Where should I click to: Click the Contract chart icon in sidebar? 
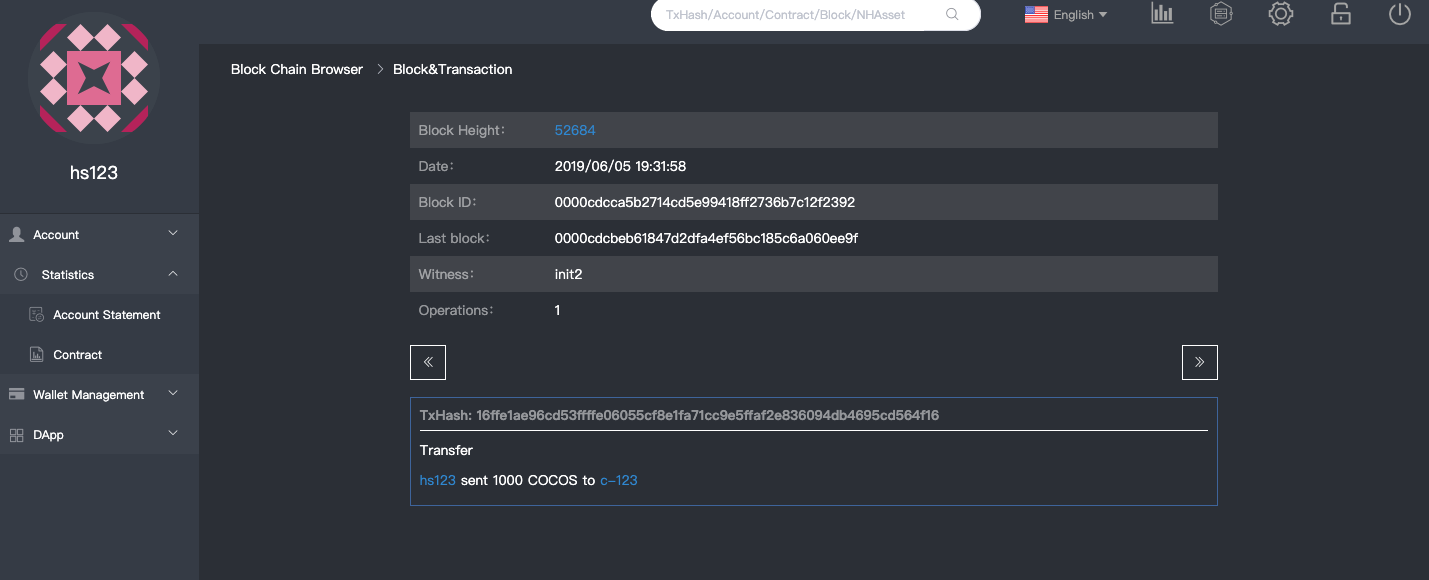point(36,354)
